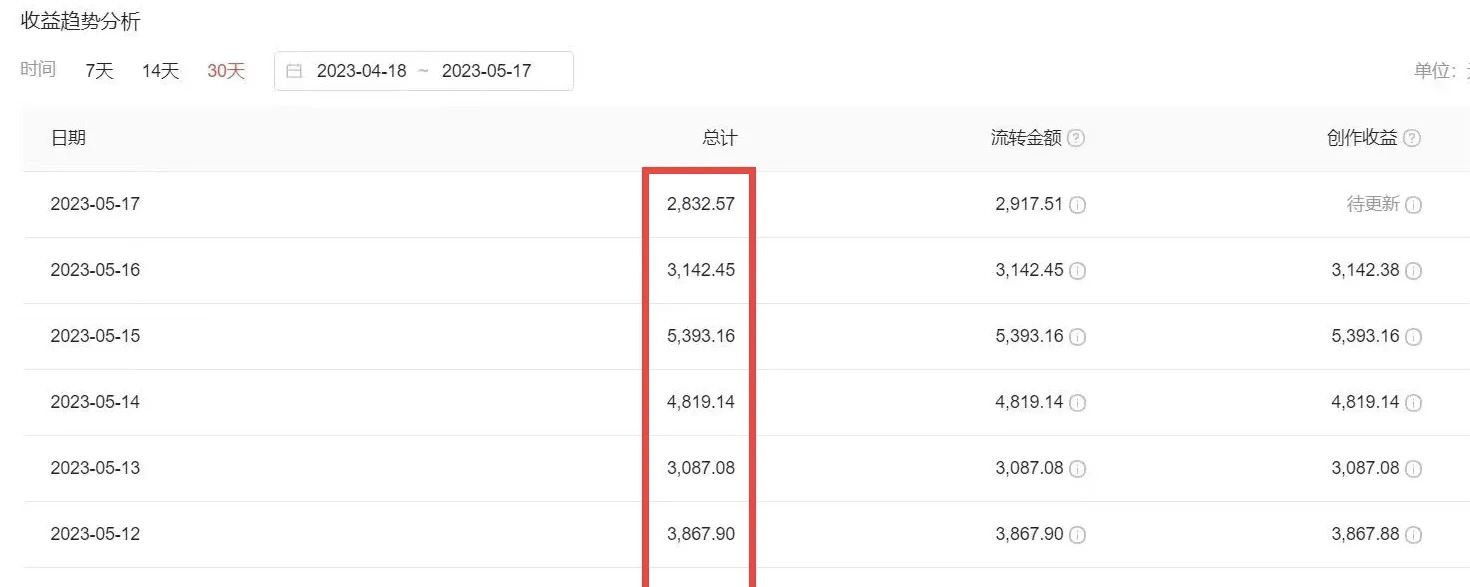Click info icon beside 创作收益 4,819.14
Viewport: 1470px width, 587px height.
(1413, 403)
